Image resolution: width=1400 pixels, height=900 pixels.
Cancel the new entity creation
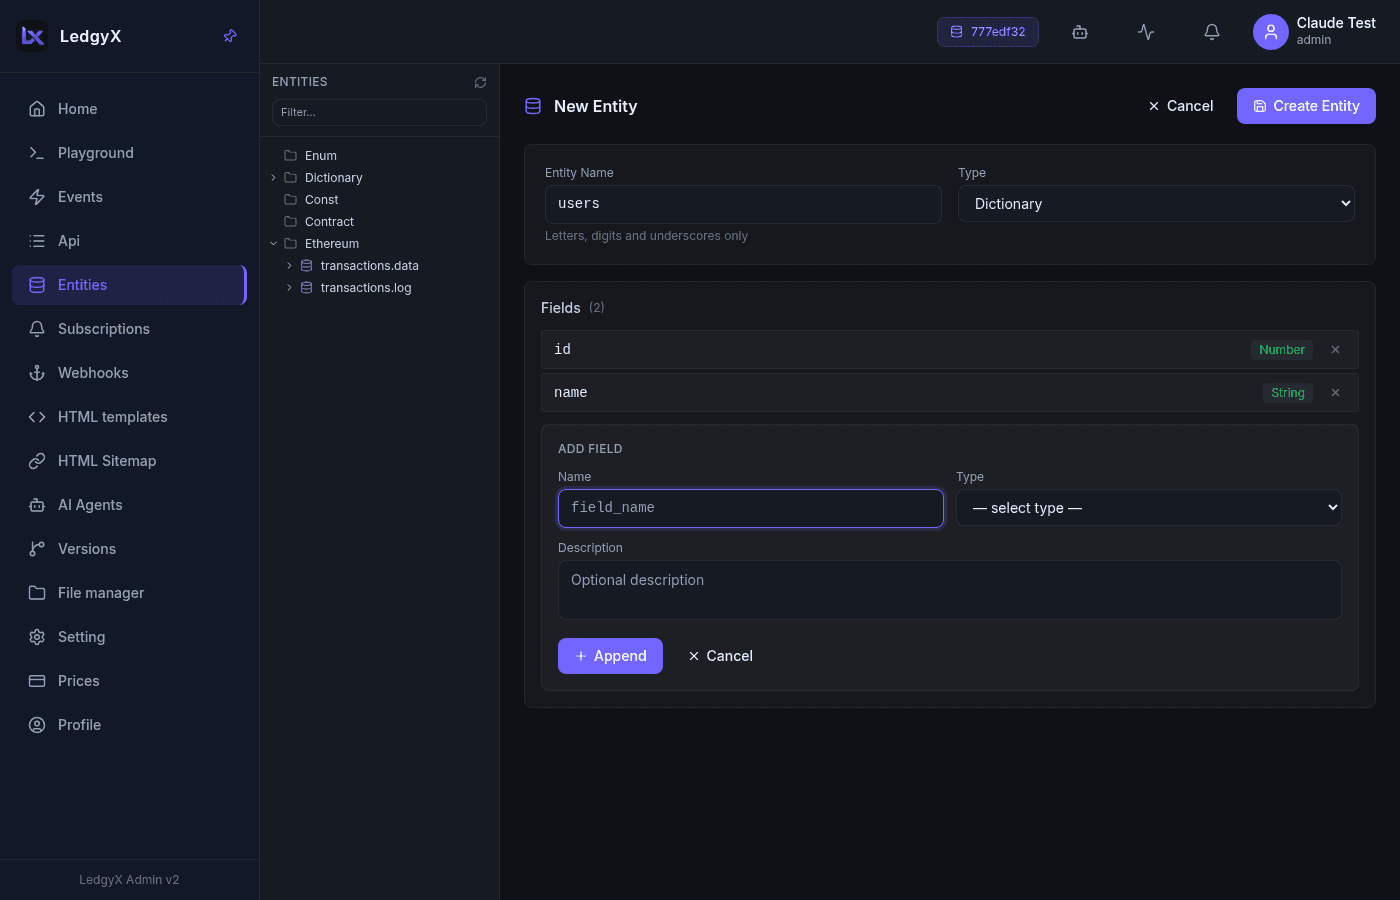coord(1181,106)
